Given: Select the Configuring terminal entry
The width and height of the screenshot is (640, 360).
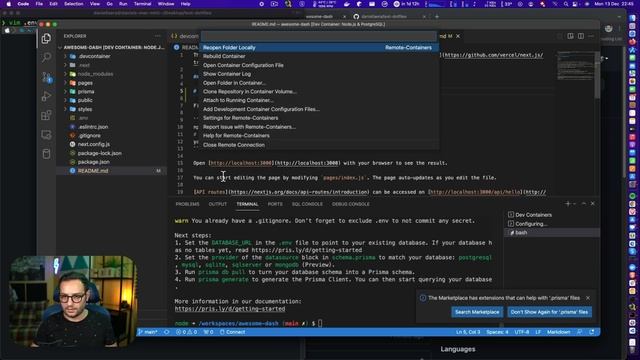Looking at the screenshot, I should pyautogui.click(x=552, y=224).
